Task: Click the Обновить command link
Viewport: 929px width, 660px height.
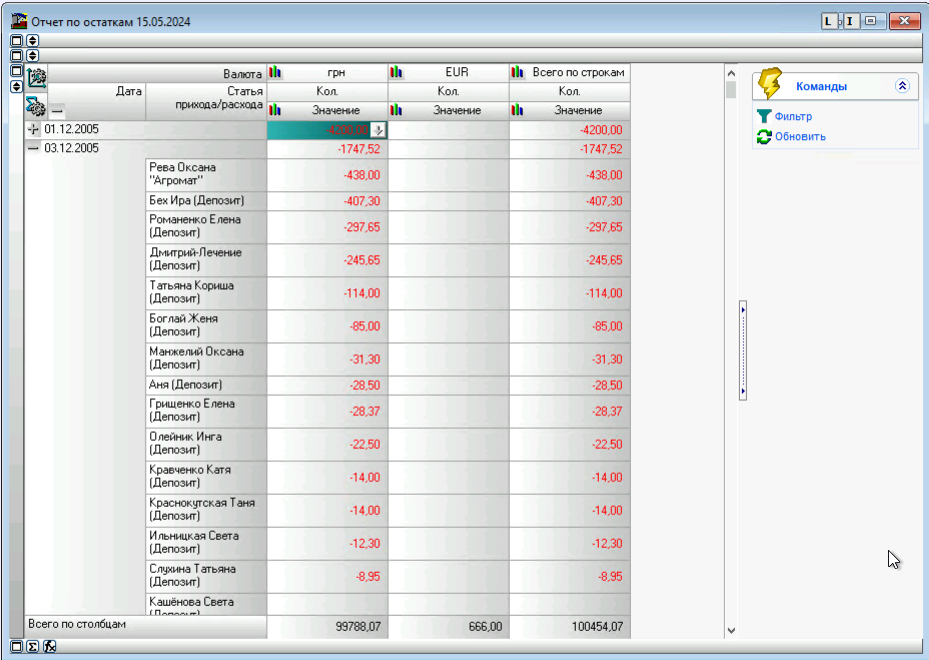Action: tap(800, 136)
